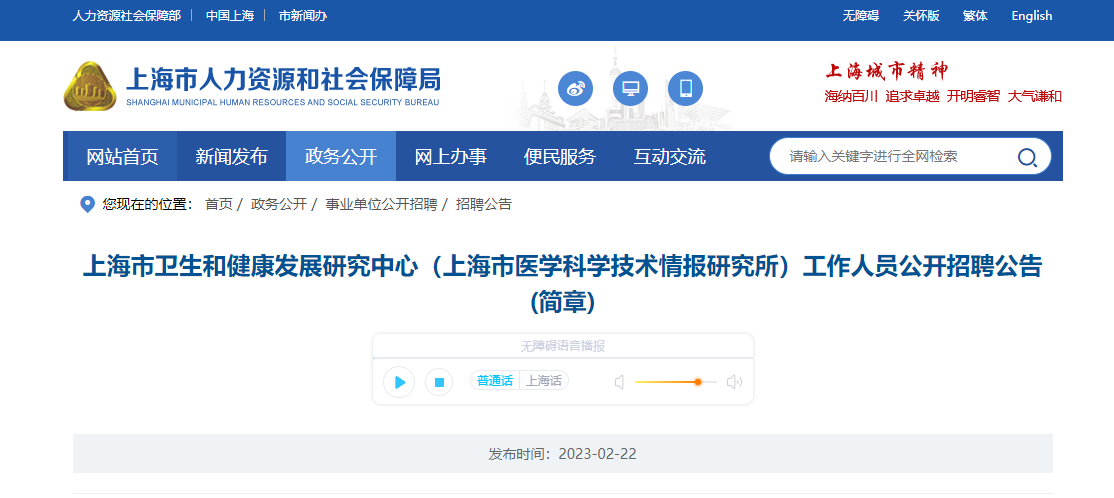Open 网站首页 in navigation bar

pos(122,156)
